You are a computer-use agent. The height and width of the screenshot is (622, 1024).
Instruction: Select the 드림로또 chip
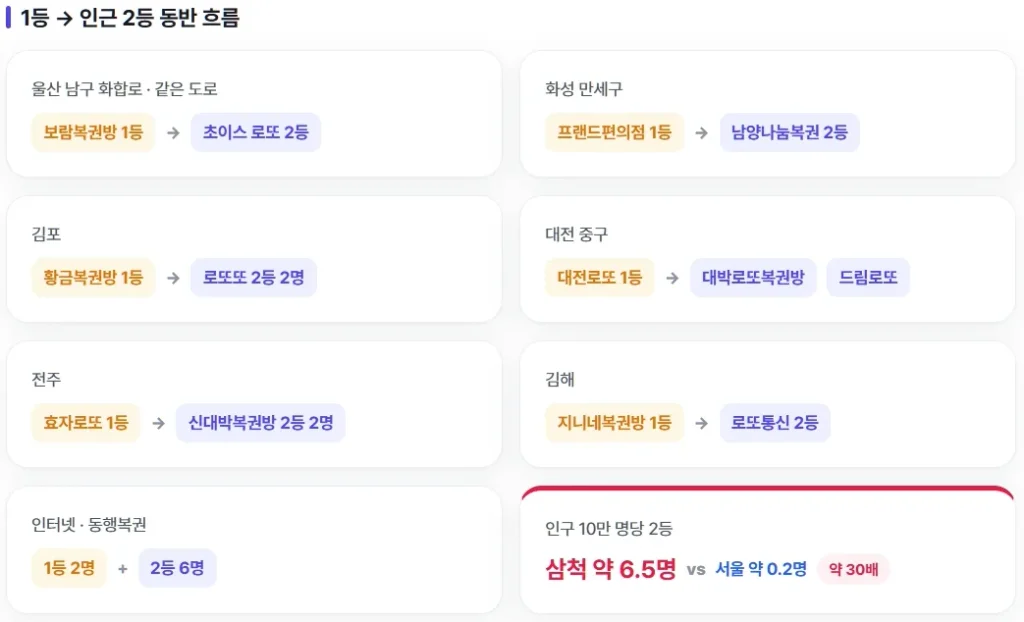[868, 278]
